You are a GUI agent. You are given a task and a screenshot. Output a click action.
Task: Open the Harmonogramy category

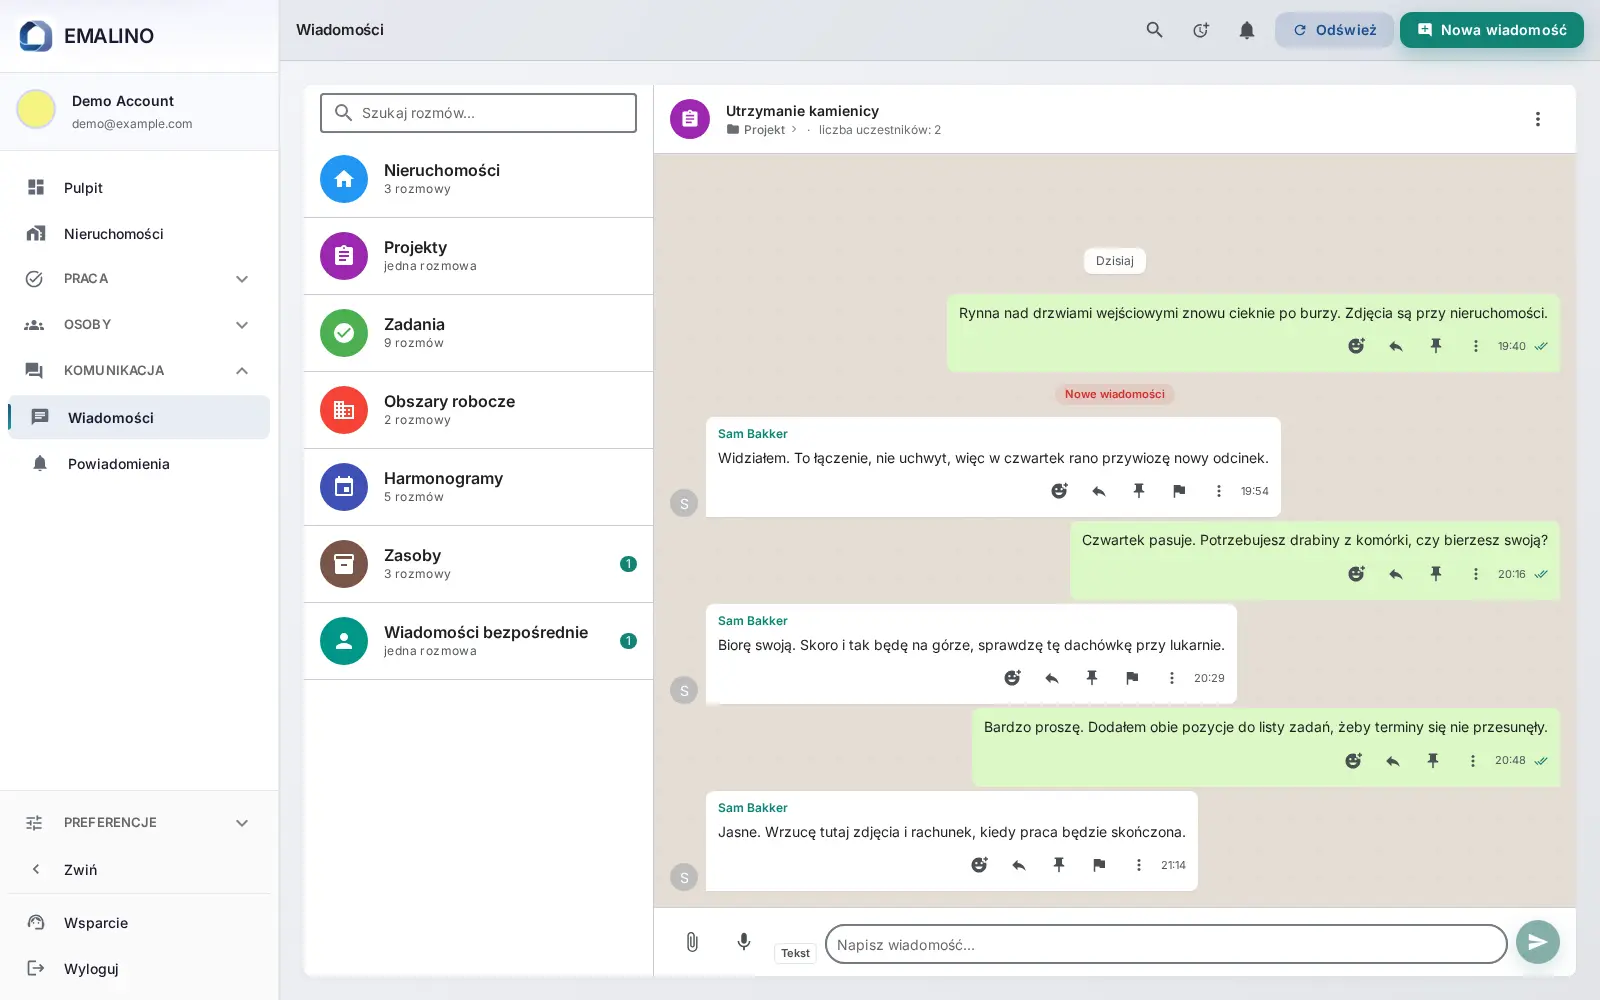pos(478,487)
